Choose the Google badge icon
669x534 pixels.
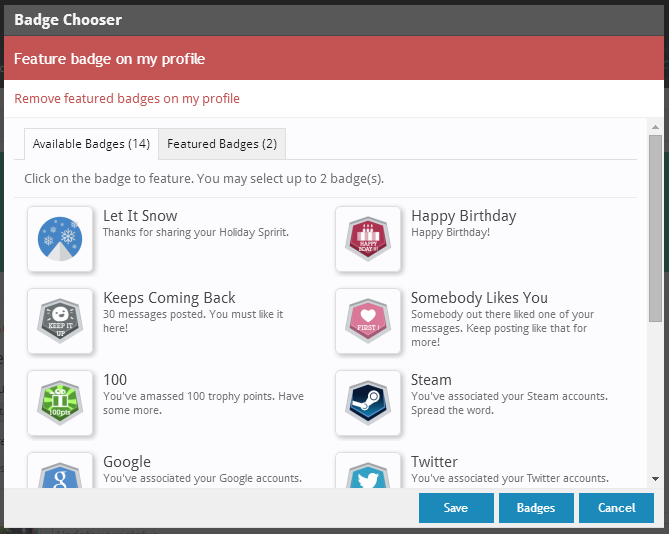[60, 472]
